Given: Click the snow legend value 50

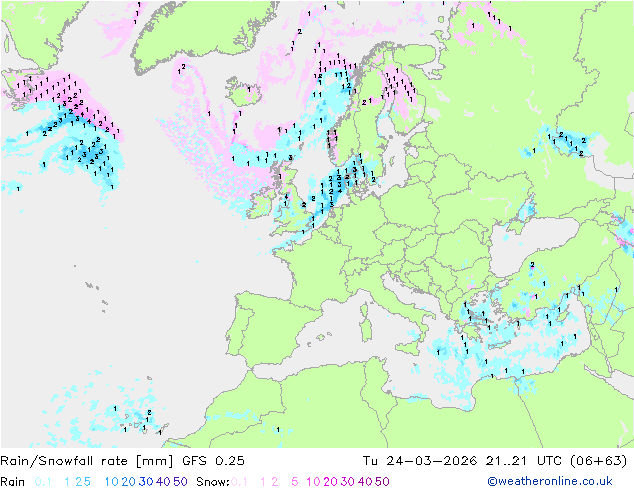Looking at the screenshot, I should (382, 482).
